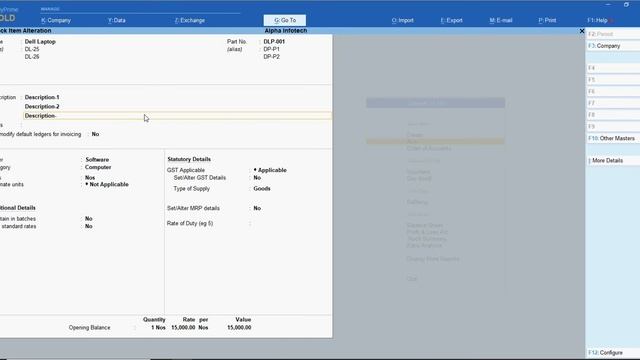640x360 pixels.
Task: Click the alias DL-26 field
Action: 32,57
